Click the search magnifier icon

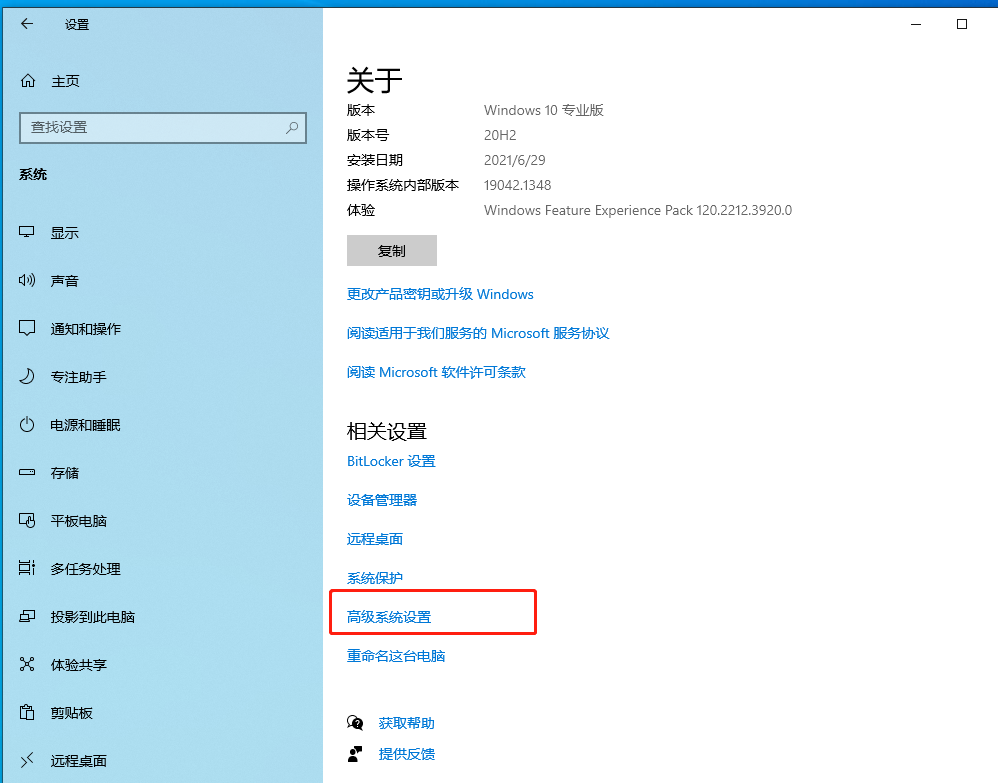coord(292,127)
